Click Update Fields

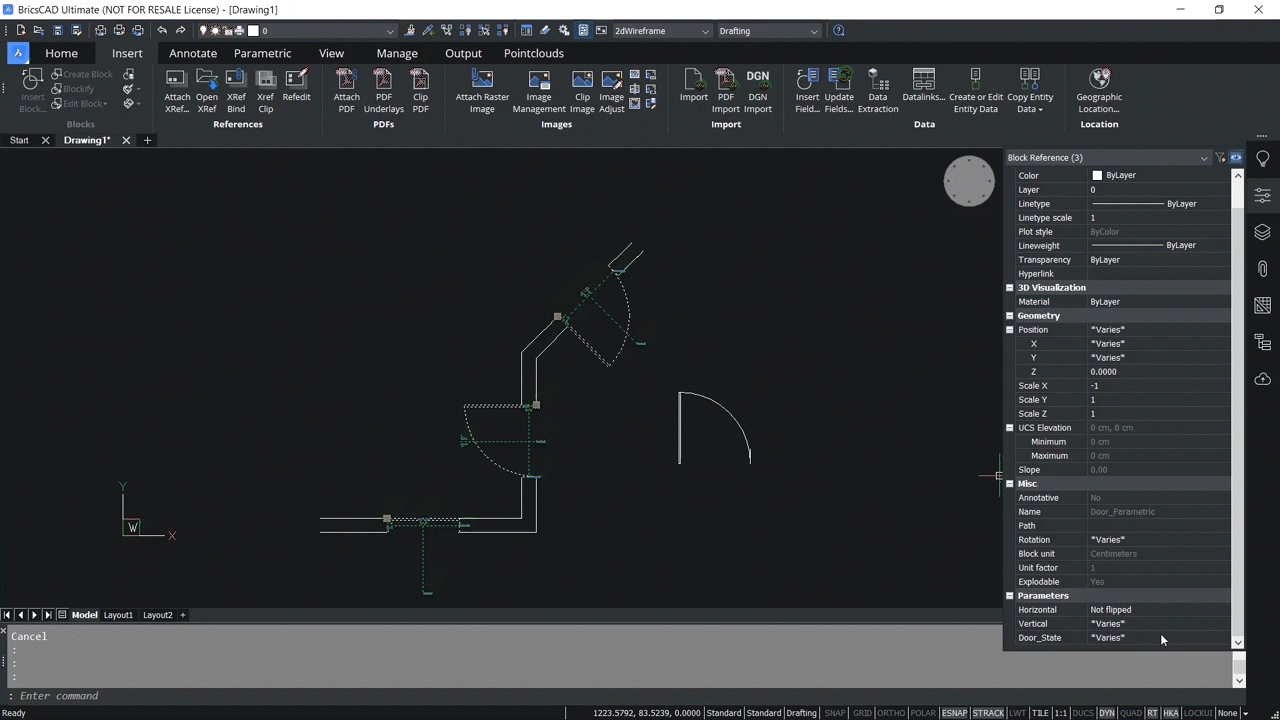839,91
